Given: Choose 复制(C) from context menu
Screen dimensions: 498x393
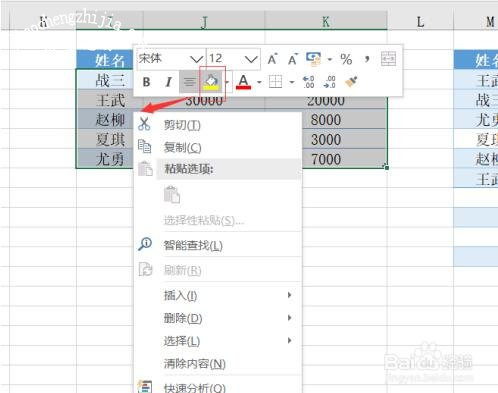Looking at the screenshot, I should (182, 147).
